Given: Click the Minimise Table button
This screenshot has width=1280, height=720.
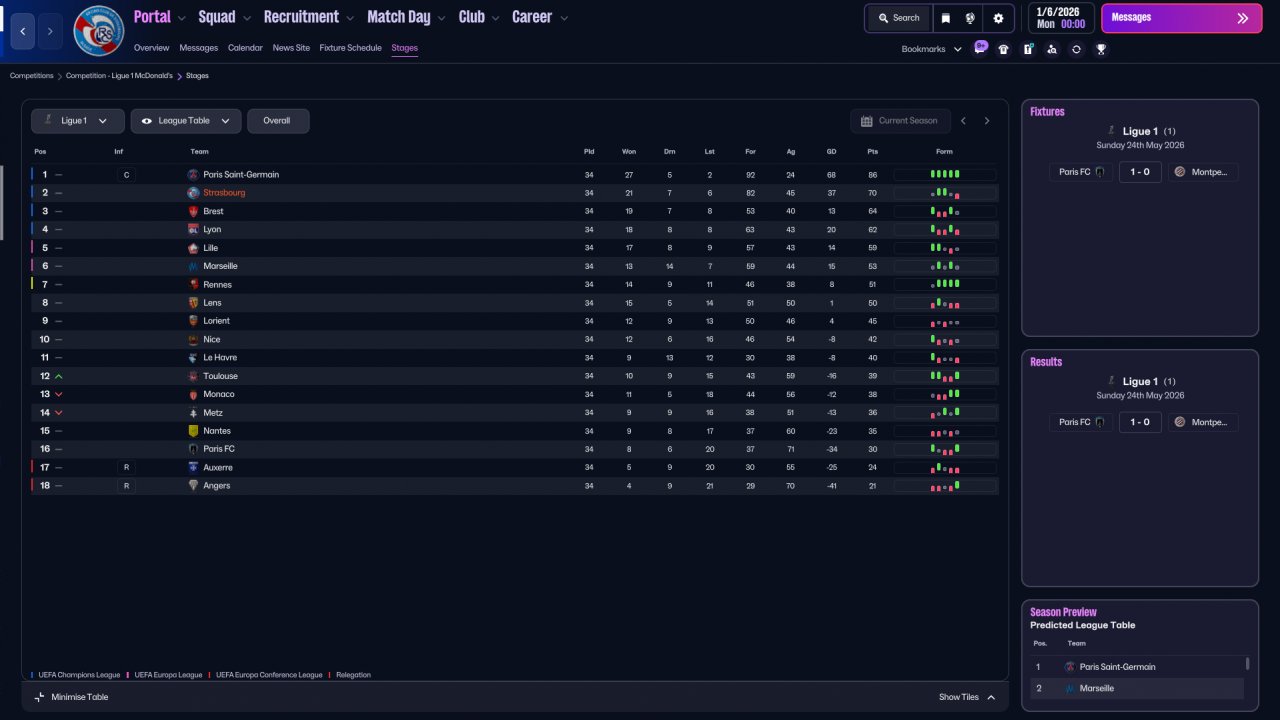Looking at the screenshot, I should coord(71,697).
